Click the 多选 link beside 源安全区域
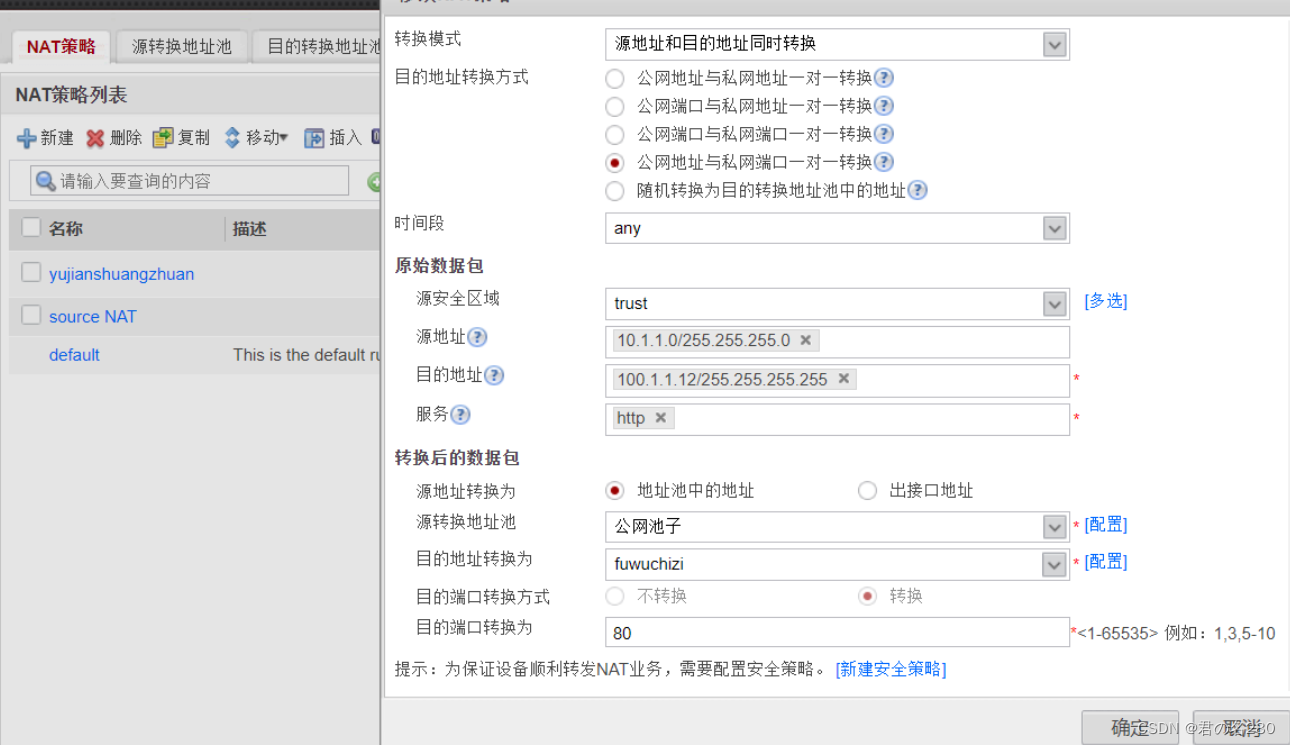This screenshot has width=1290, height=745. click(x=1106, y=301)
